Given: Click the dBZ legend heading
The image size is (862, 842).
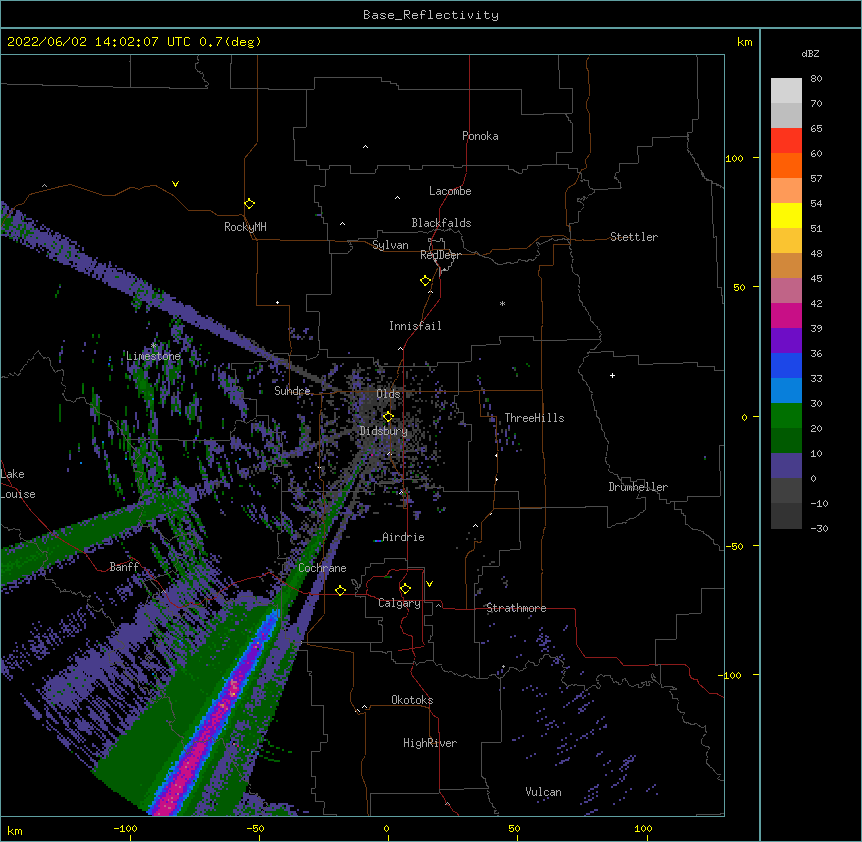Looking at the screenshot, I should click(x=810, y=53).
